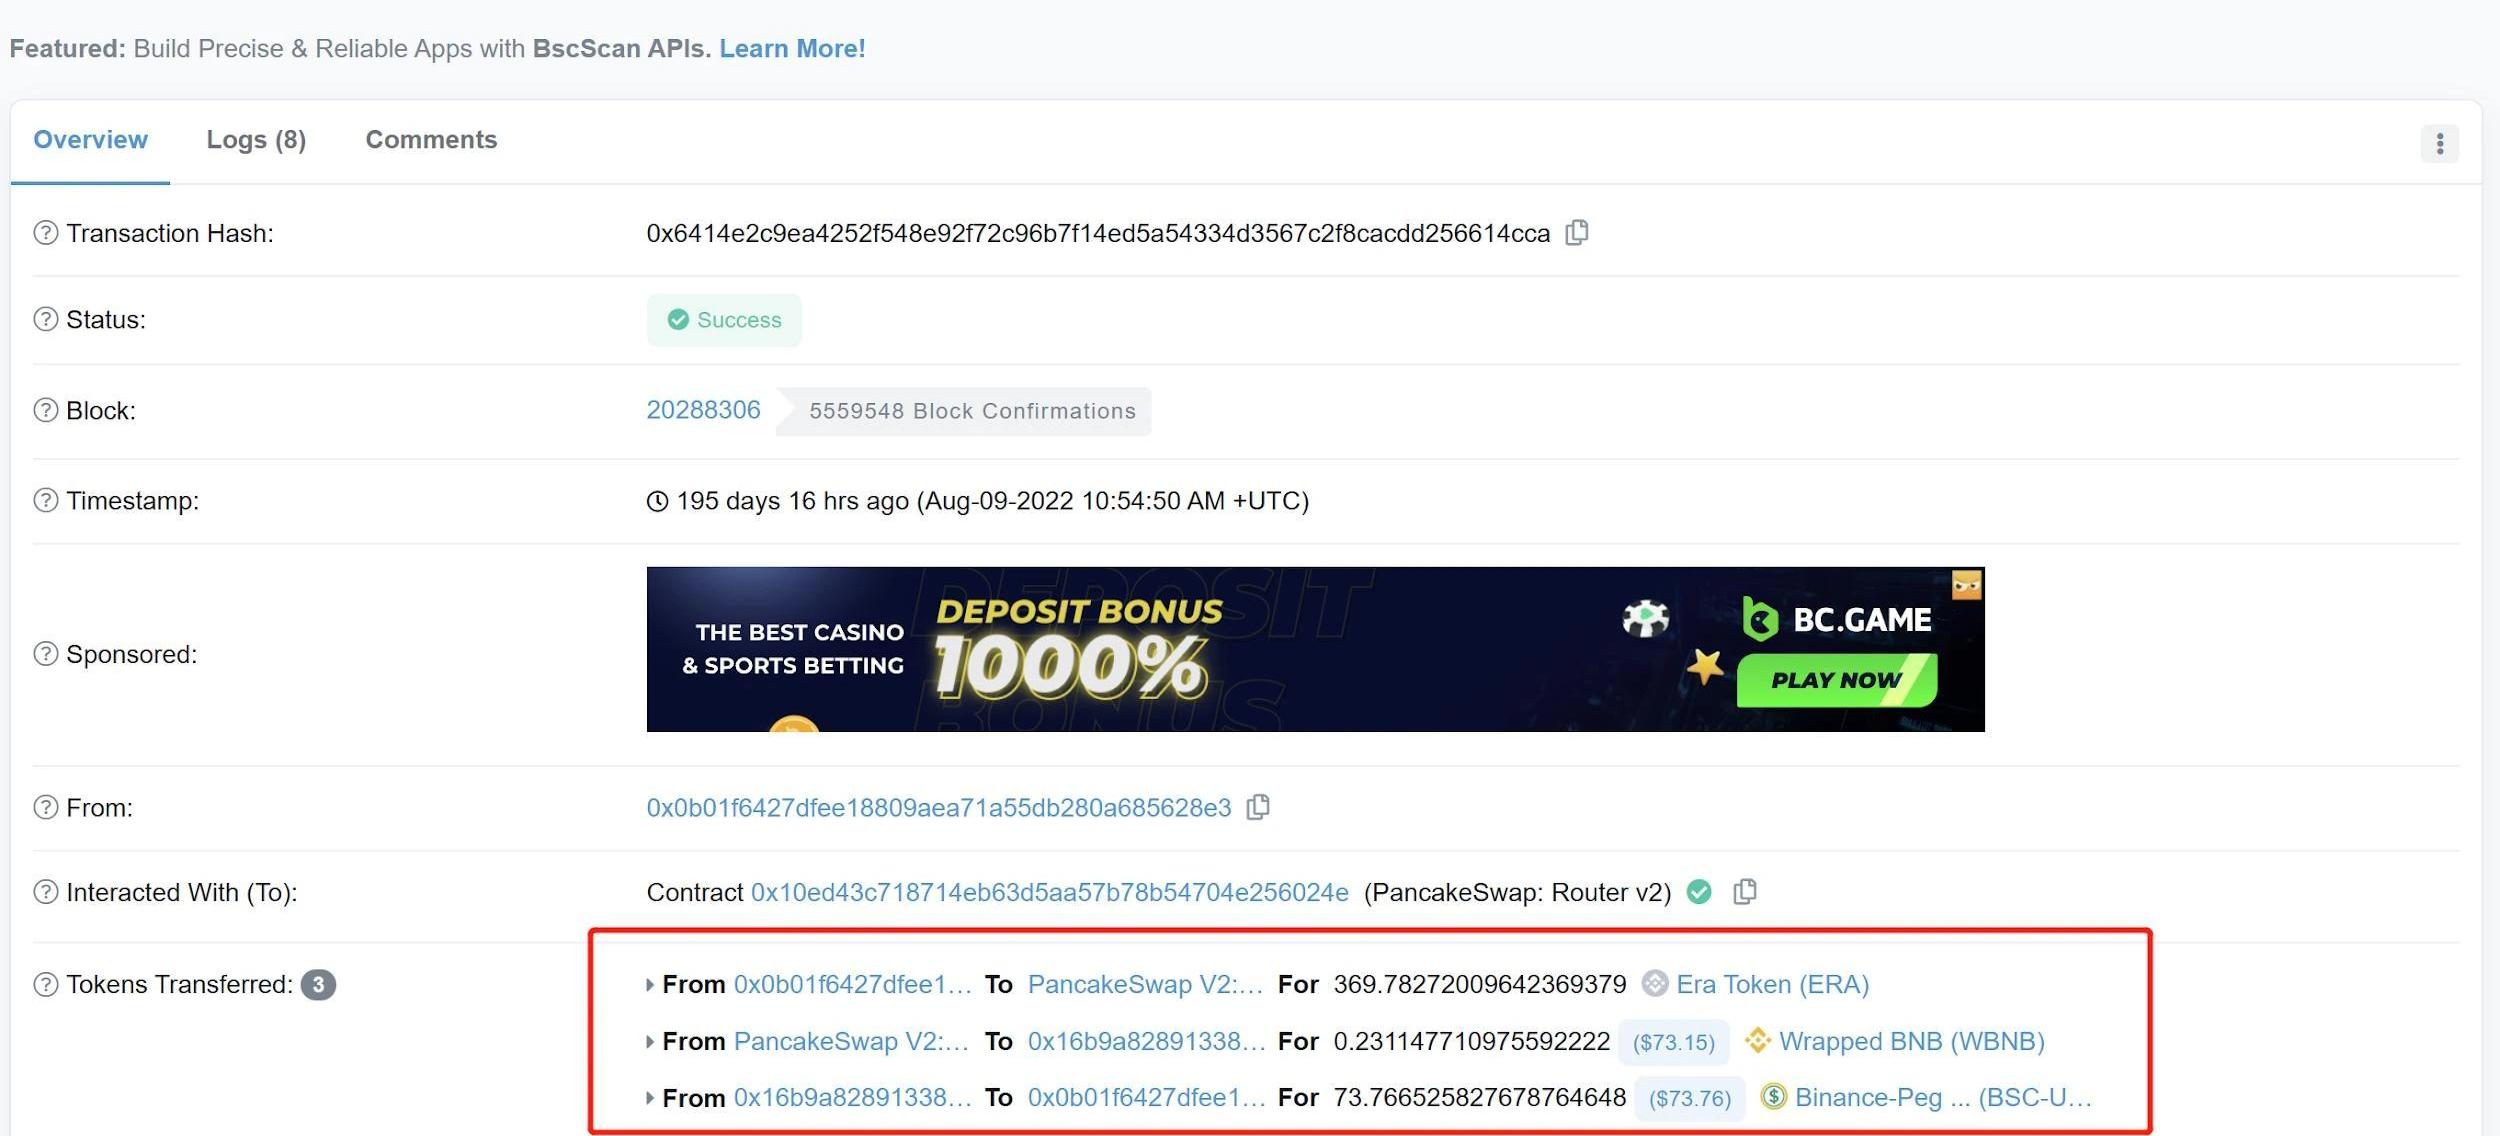Click help icon beside Status label
This screenshot has height=1136, width=2500.
[46, 319]
